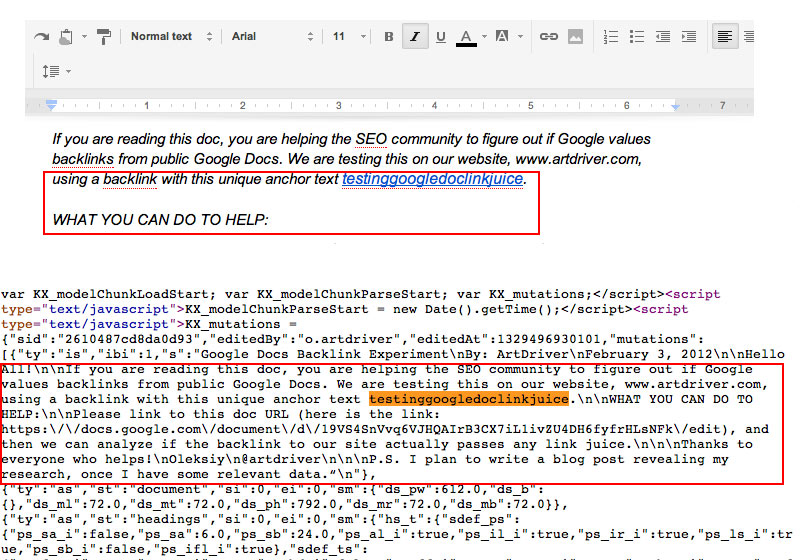Select Center align icon

[x=749, y=36]
